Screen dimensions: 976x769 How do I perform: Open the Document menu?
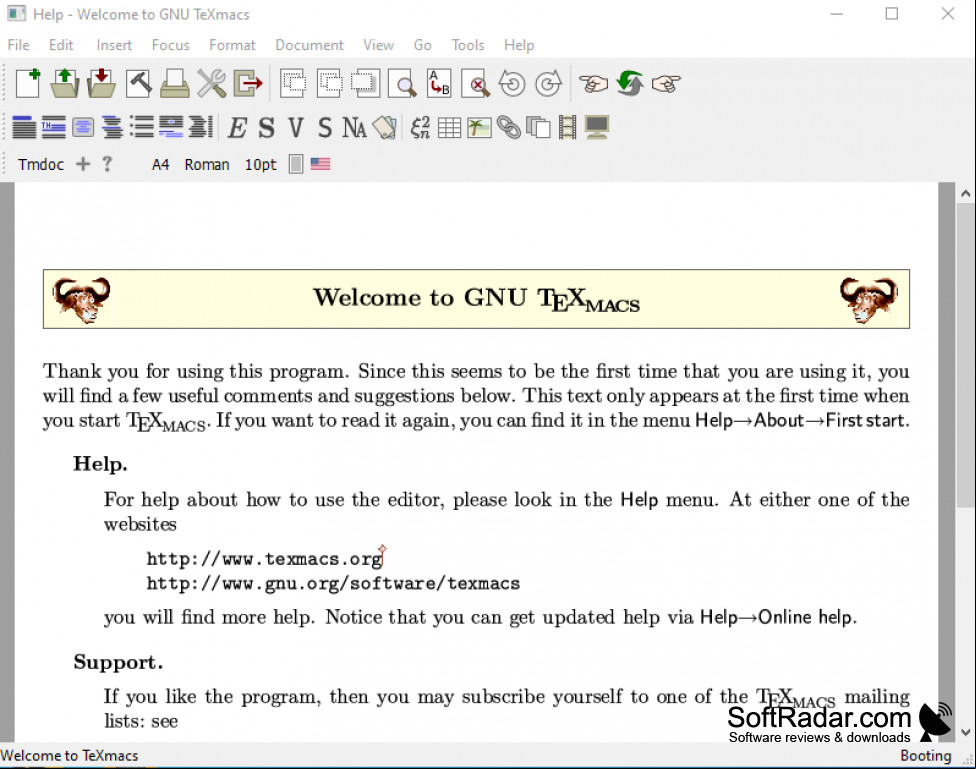(x=309, y=45)
